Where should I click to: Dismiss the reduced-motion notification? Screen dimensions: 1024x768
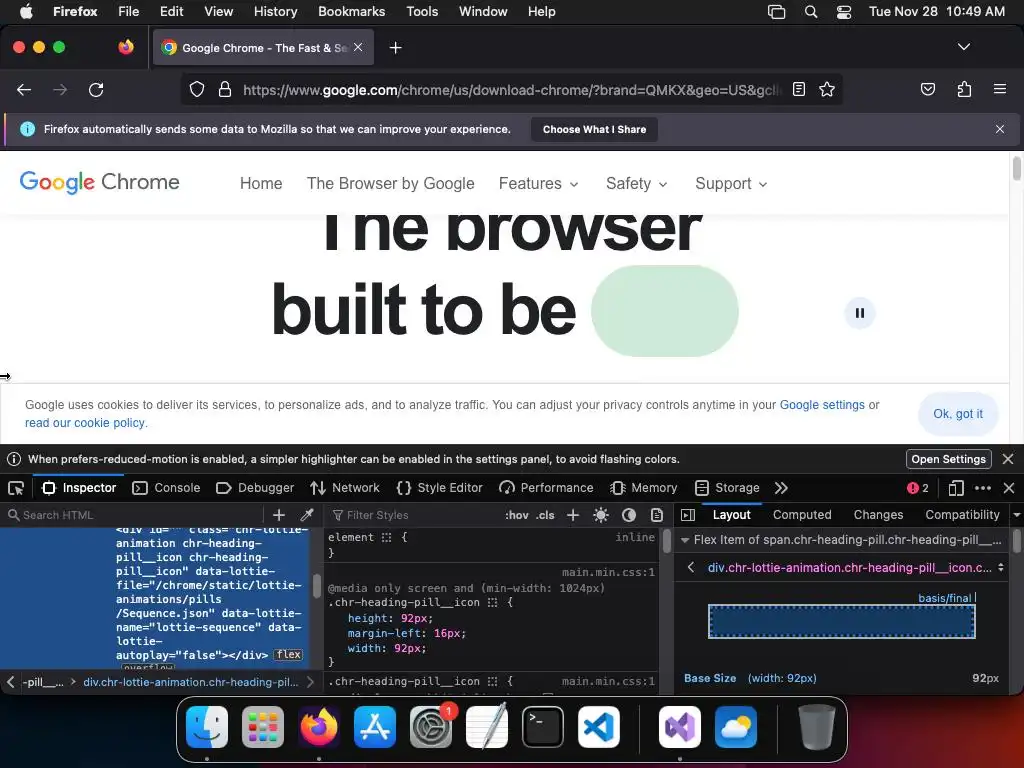tap(1008, 459)
